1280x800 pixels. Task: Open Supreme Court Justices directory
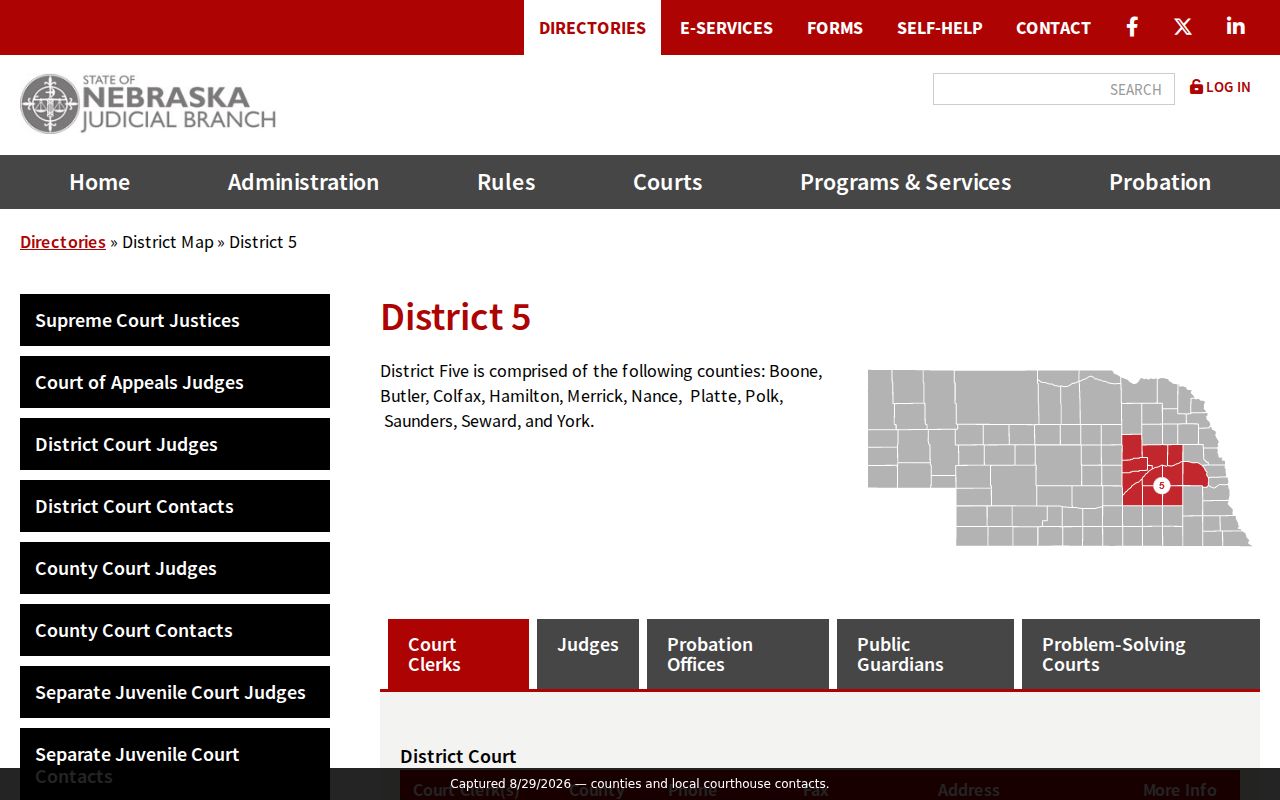(175, 320)
